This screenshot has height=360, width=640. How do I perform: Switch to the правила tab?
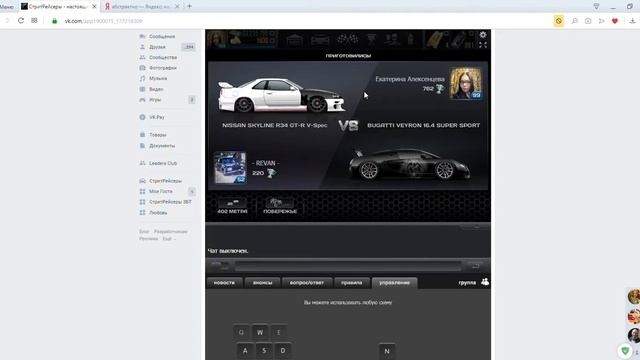[x=352, y=282]
